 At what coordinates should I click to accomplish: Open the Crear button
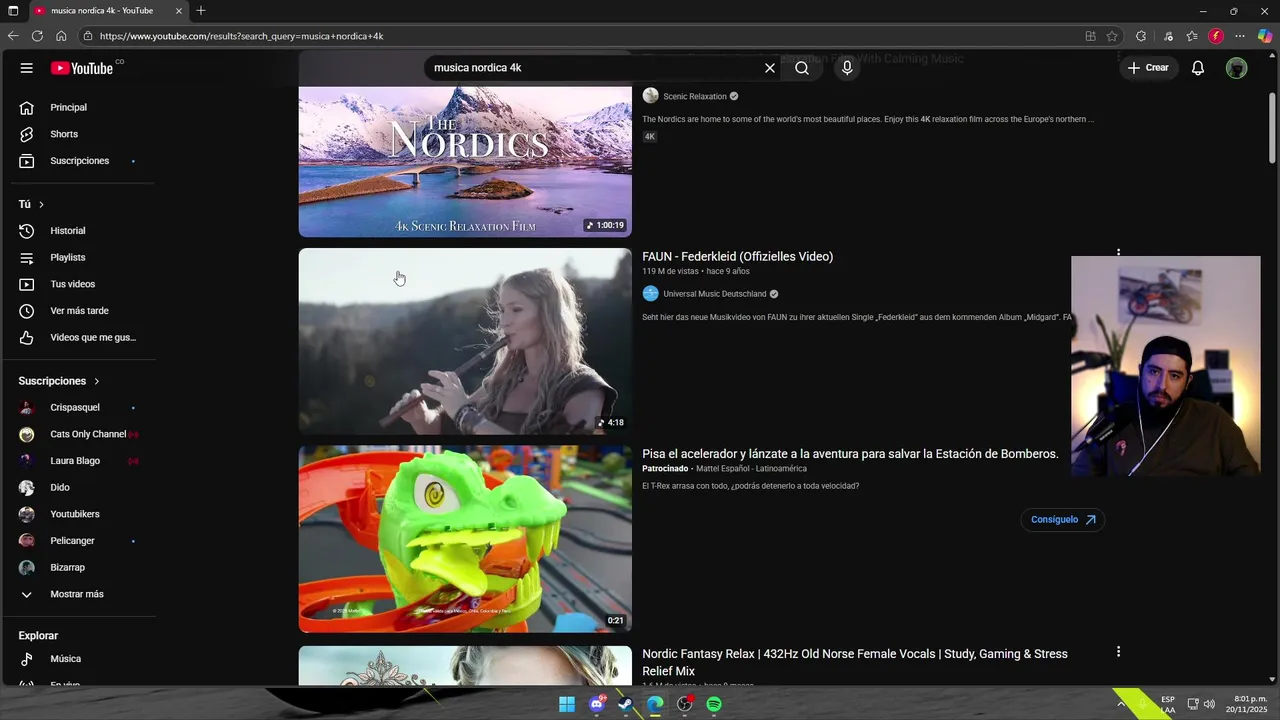coord(1148,68)
